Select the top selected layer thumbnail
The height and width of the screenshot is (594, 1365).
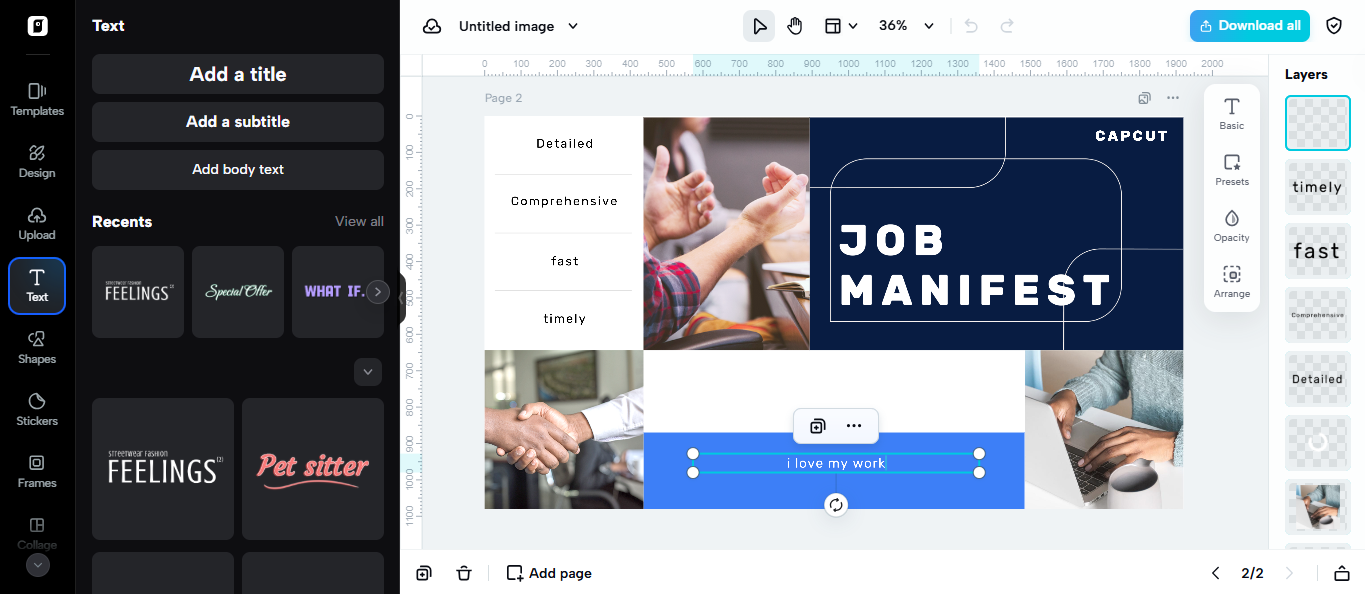click(x=1317, y=123)
